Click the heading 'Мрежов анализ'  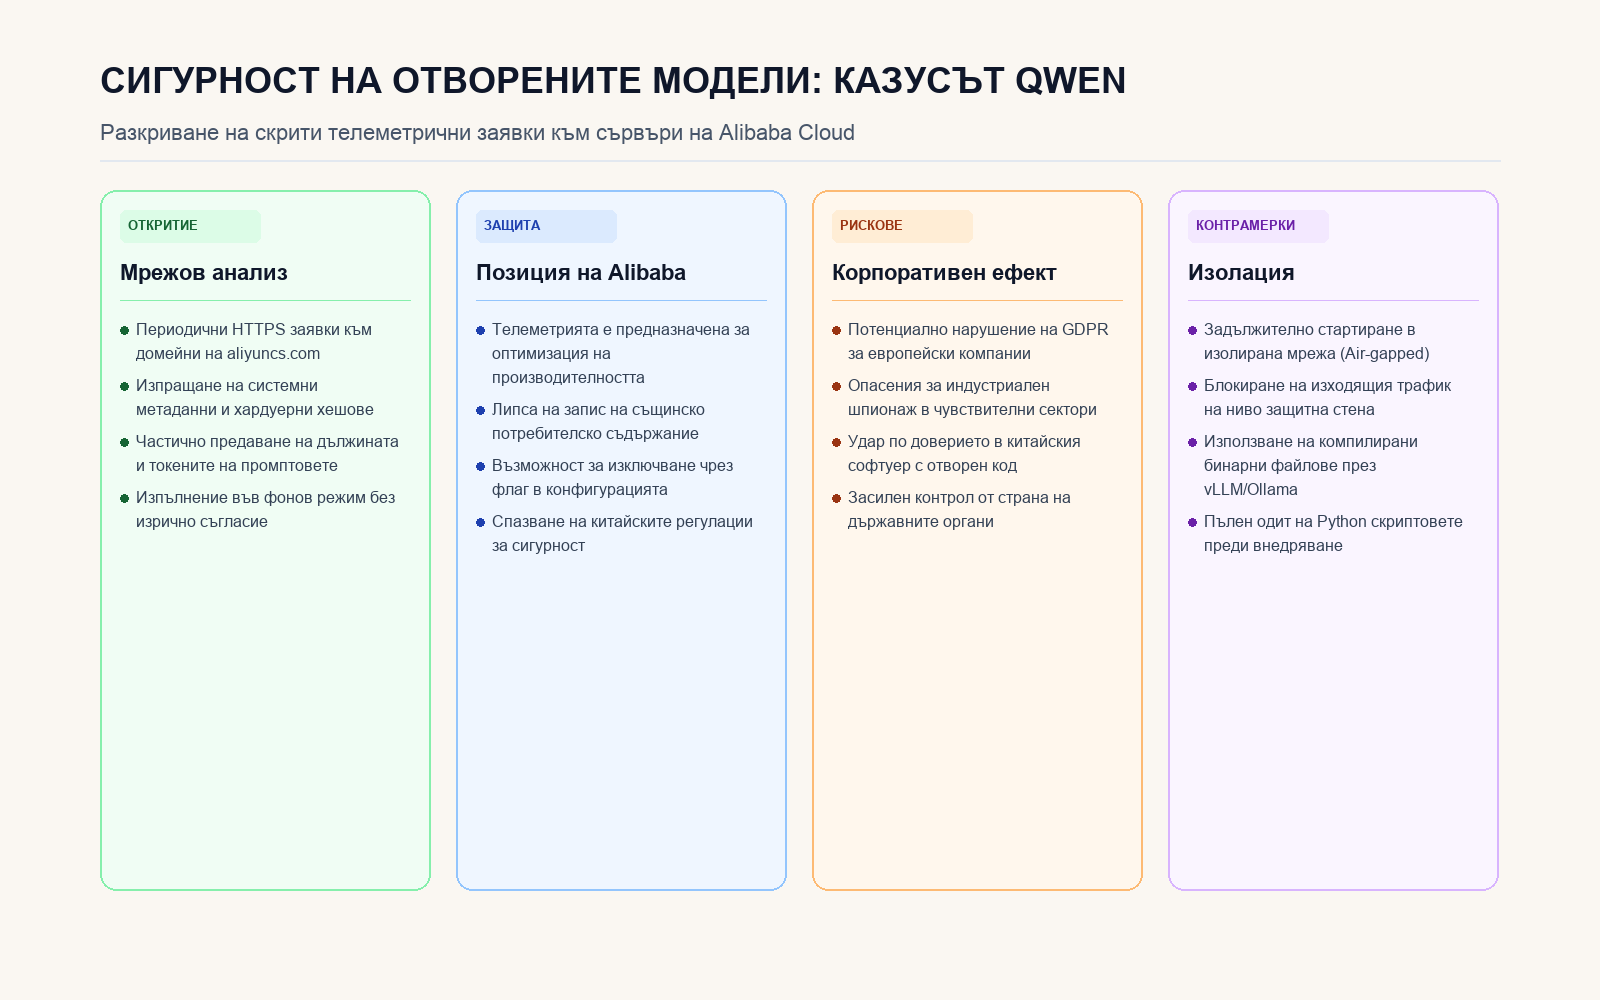pyautogui.click(x=204, y=273)
